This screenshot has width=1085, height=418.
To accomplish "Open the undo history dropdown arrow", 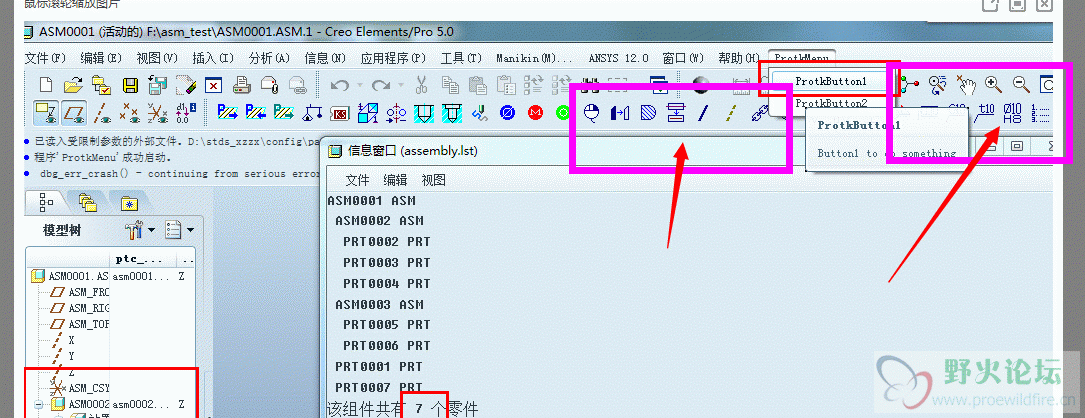I will click(x=360, y=85).
